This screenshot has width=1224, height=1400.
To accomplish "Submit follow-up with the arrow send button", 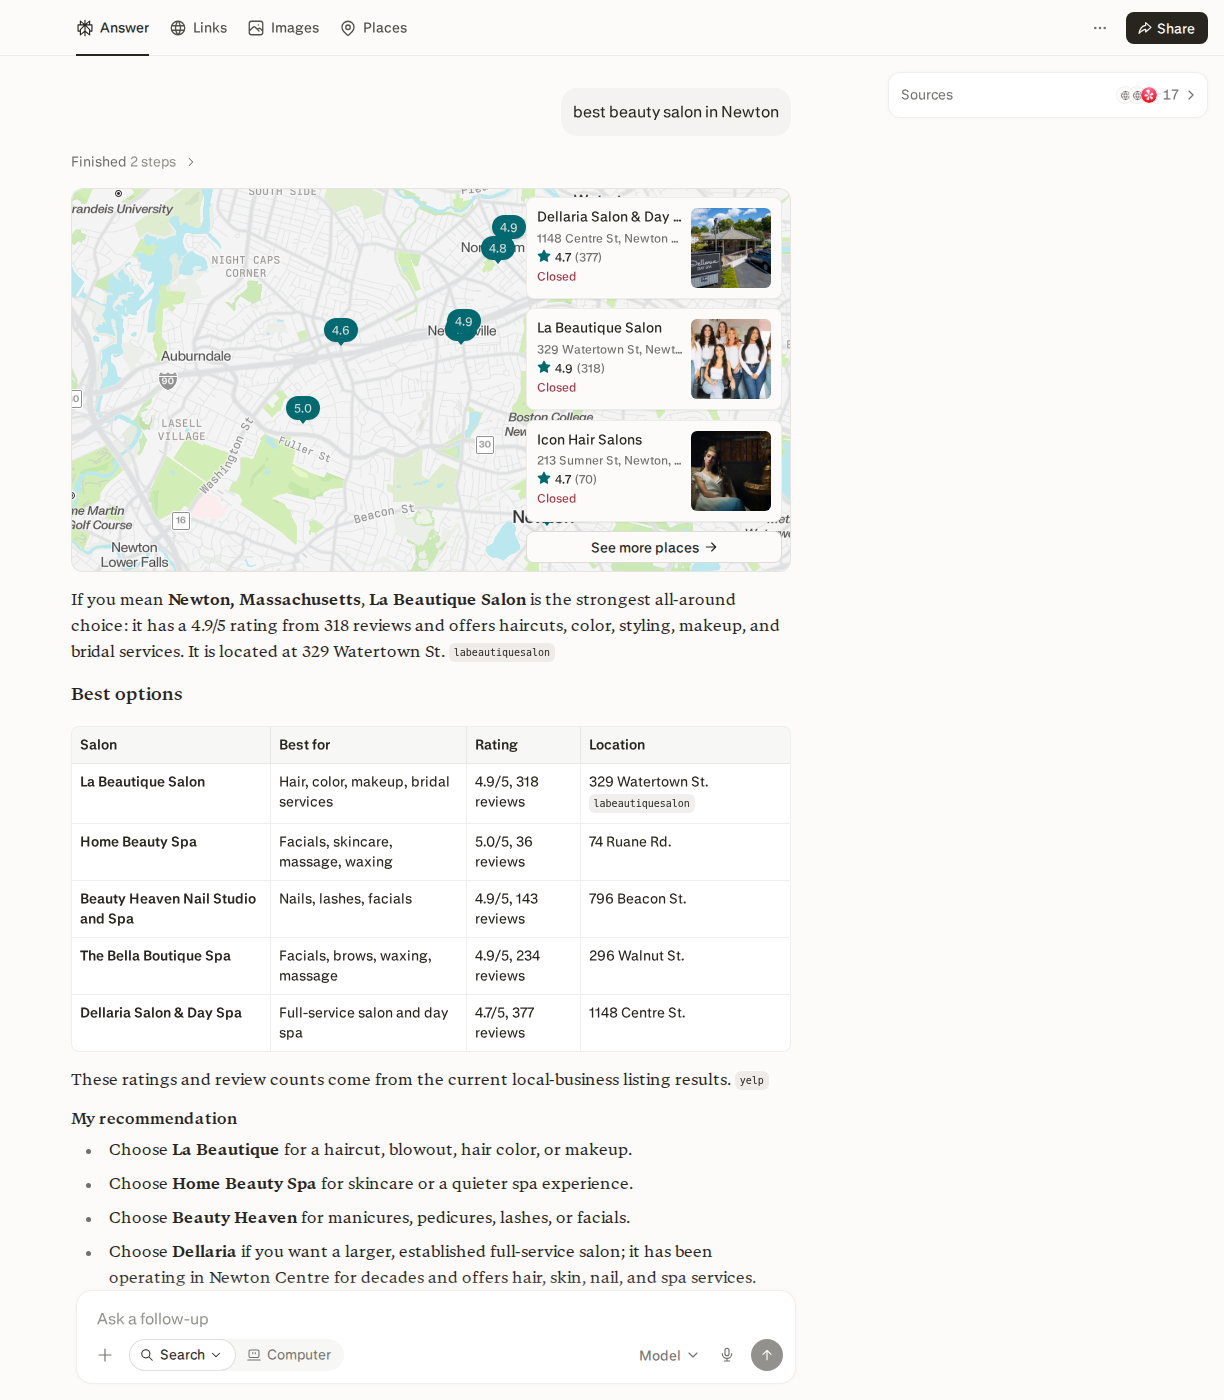I will 767,1355.
